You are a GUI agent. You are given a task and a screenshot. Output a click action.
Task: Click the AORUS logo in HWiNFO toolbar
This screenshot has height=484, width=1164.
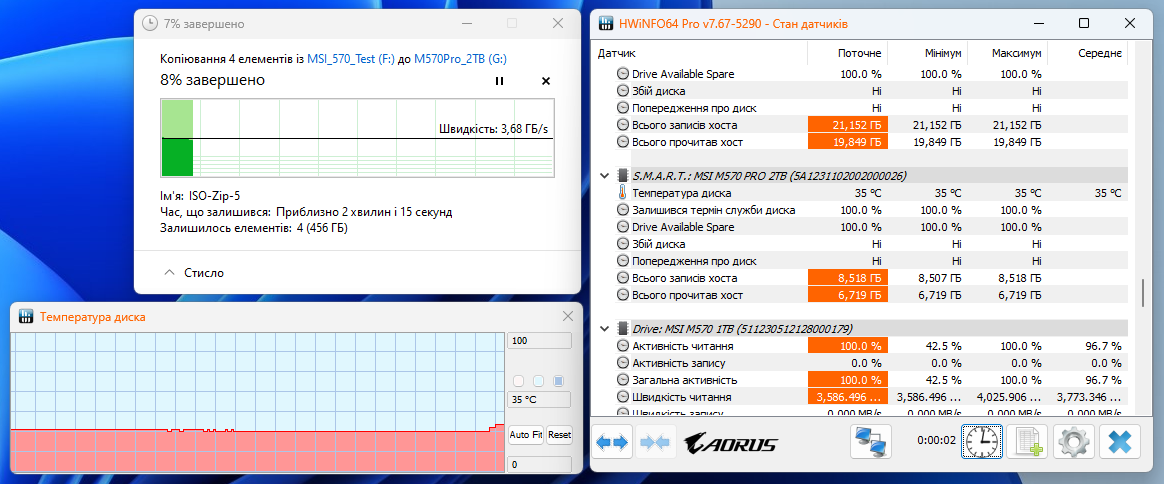click(x=730, y=444)
